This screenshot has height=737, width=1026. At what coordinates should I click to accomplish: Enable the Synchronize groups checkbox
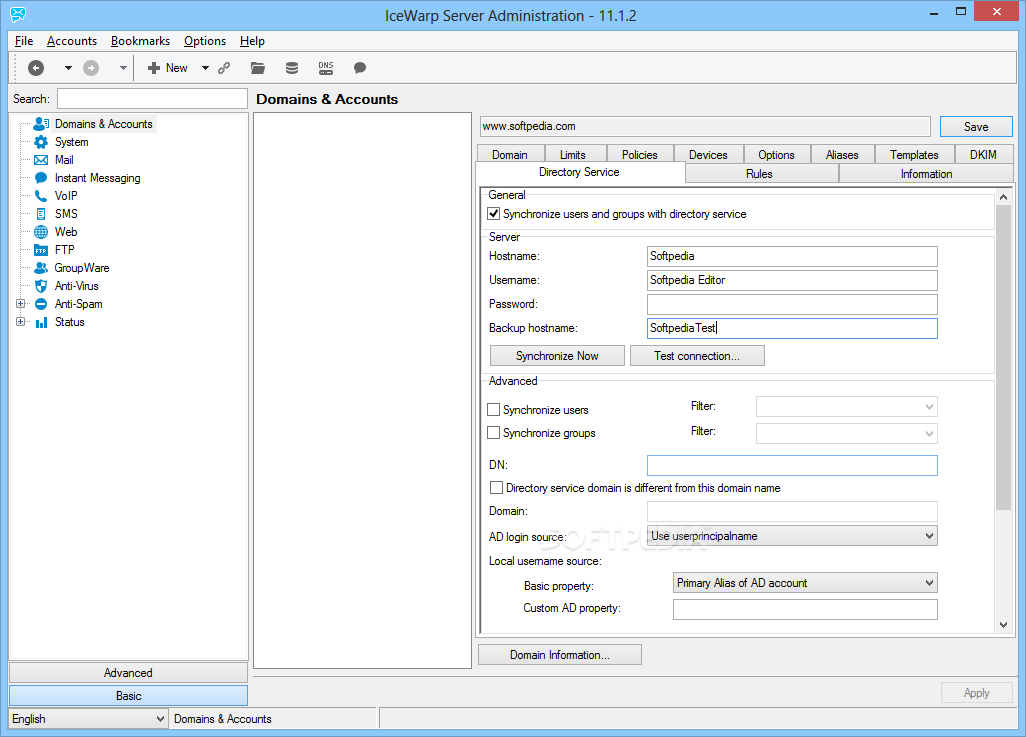click(x=494, y=433)
